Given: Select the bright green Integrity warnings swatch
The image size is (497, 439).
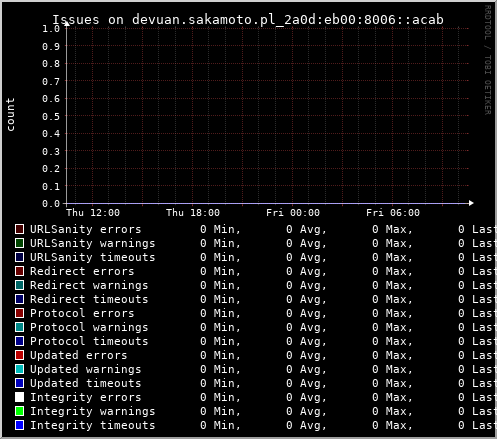Looking at the screenshot, I should [20, 411].
